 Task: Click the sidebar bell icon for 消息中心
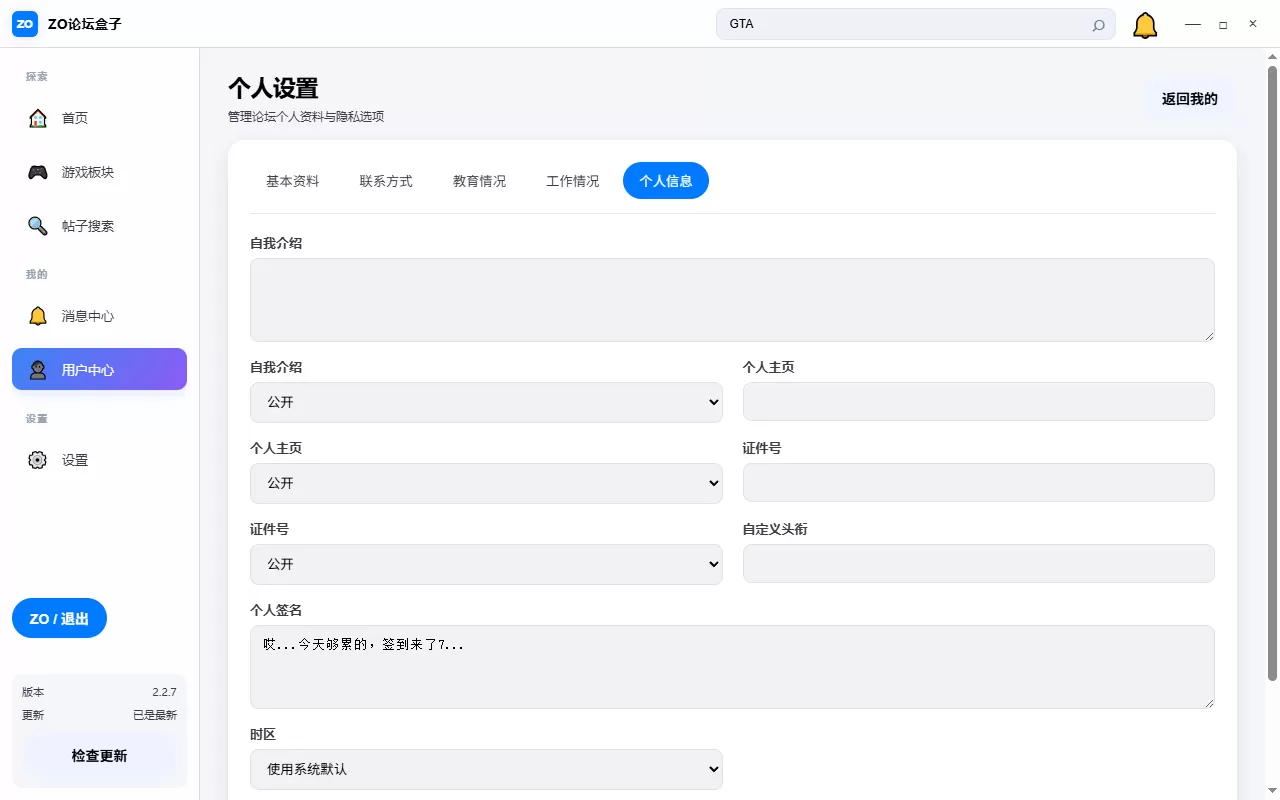point(38,316)
